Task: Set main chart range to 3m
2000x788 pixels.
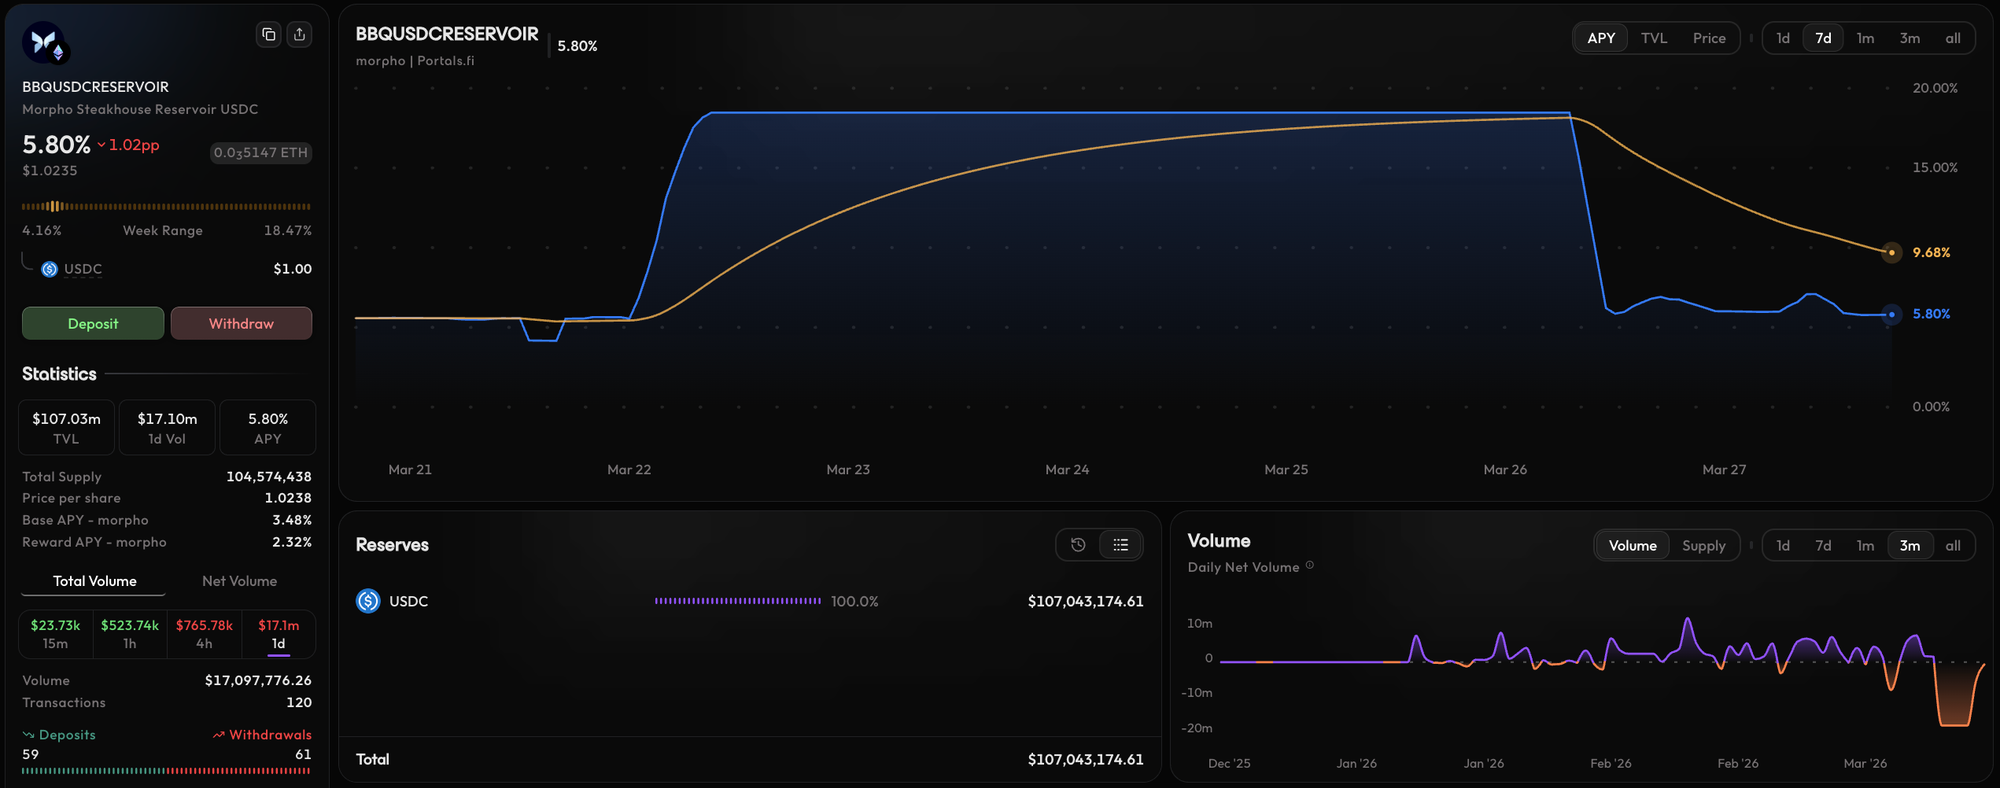Action: pyautogui.click(x=1909, y=38)
